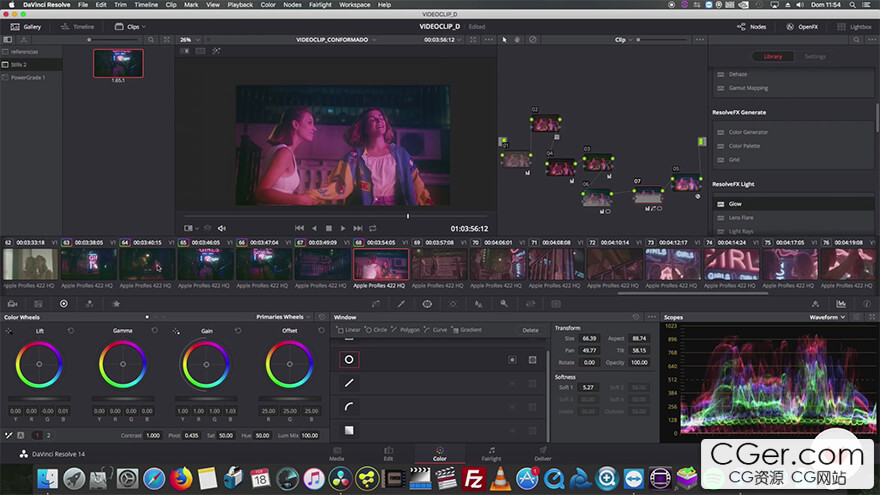Open the VIDEOCLIP_CONFORMADO timeline dropdown
Image resolution: width=880 pixels, height=495 pixels.
[x=336, y=40]
